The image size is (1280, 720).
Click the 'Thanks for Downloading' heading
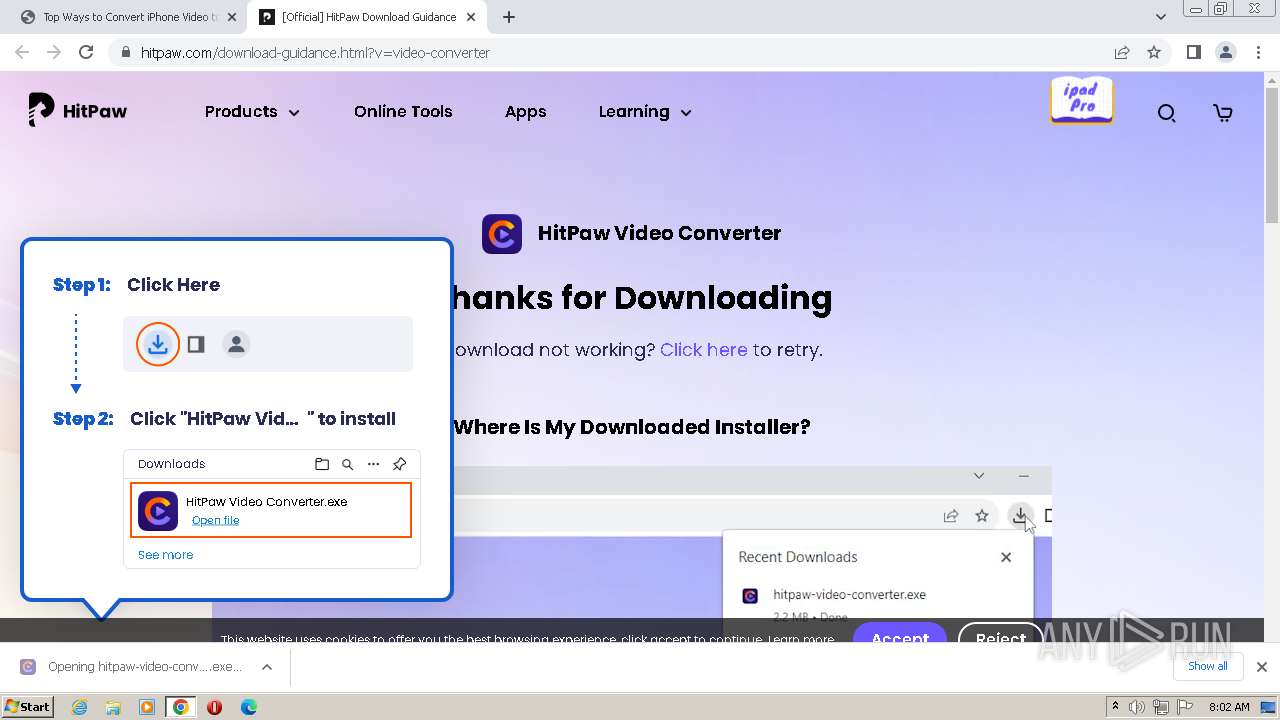coord(640,298)
